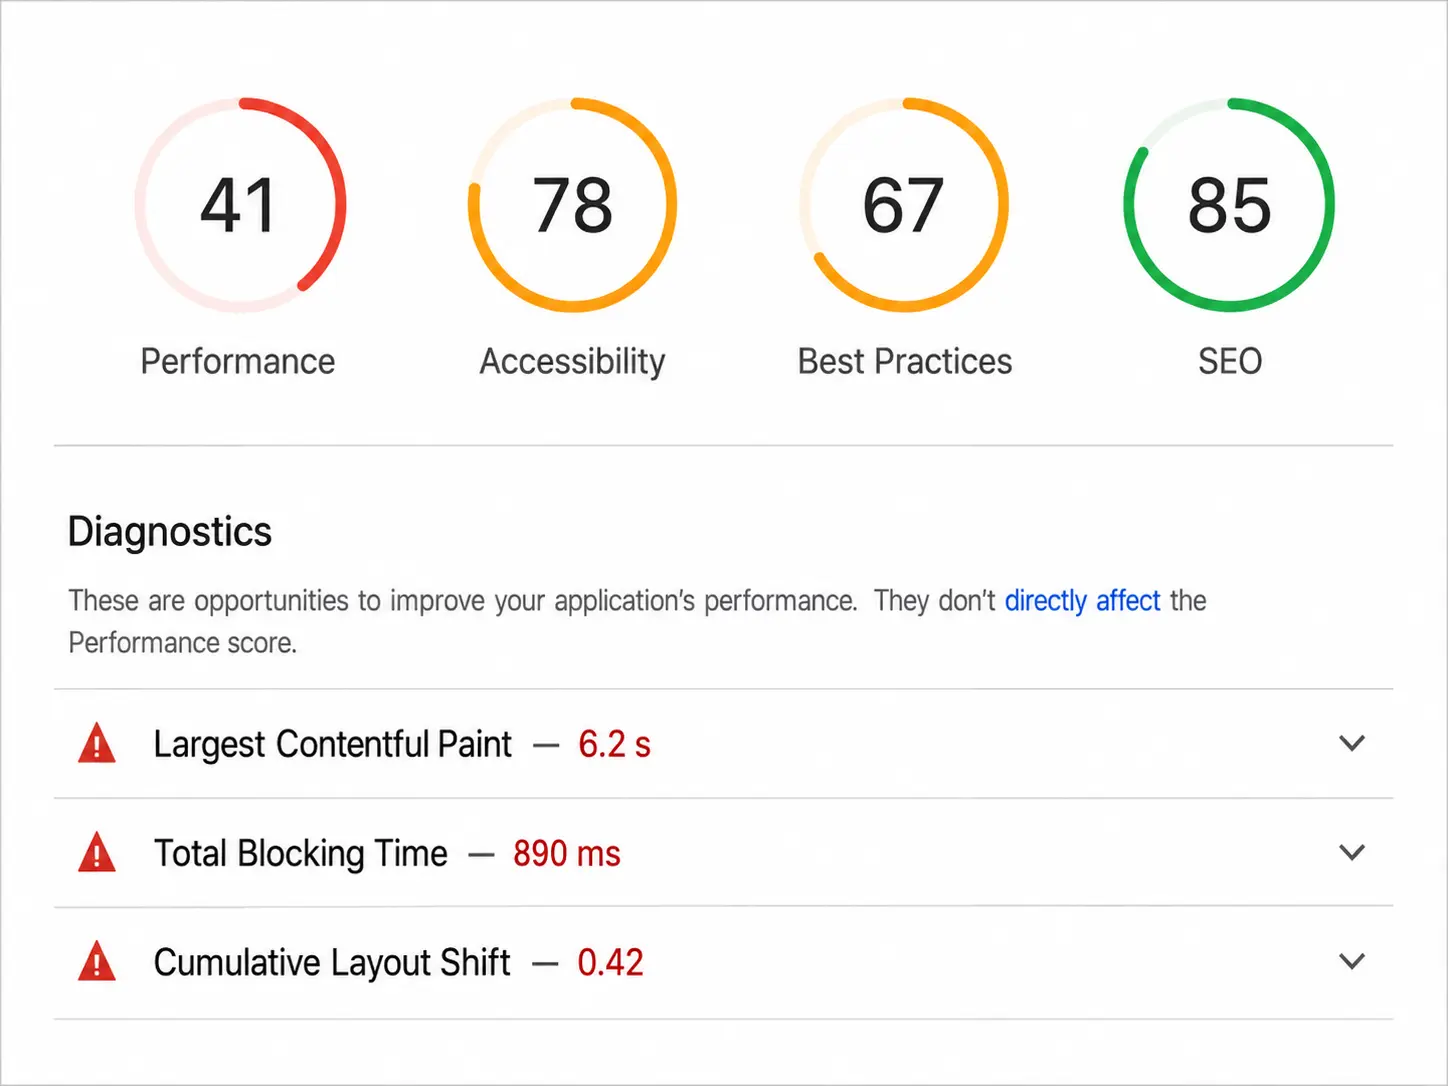Open the Accessibility category label

coord(572,361)
